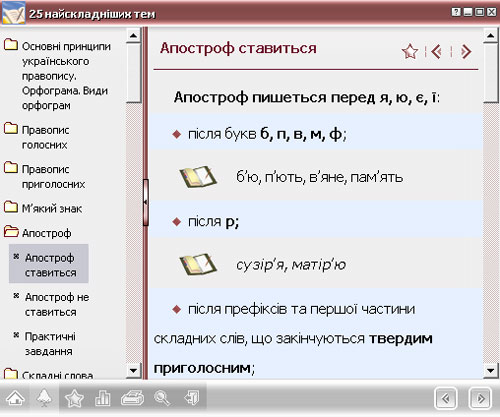Click the Home icon in bottom toolbar
Viewport: 500px width, 417px height.
(x=15, y=398)
